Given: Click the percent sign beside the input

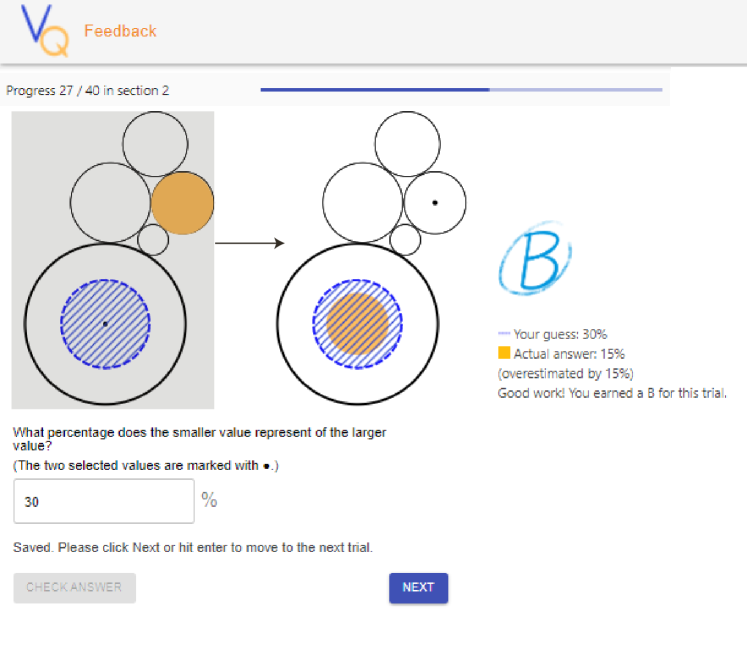Looking at the screenshot, I should [x=209, y=500].
